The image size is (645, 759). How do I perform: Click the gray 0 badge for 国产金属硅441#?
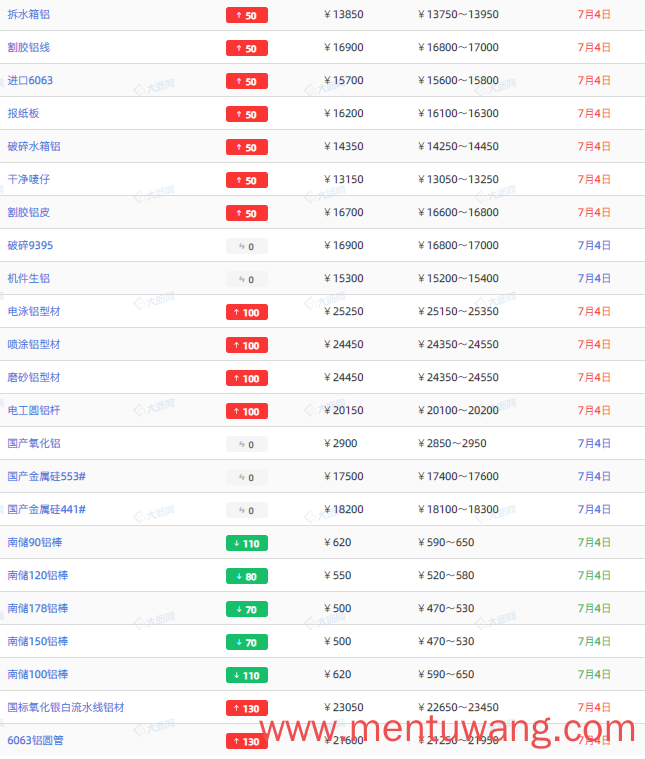[x=247, y=510]
